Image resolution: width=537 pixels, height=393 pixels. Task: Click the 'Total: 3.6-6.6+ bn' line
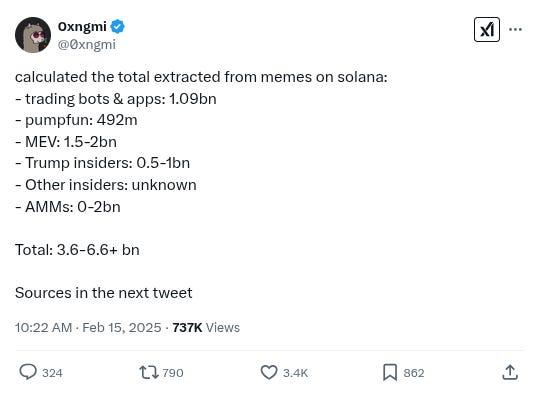pyautogui.click(x=77, y=250)
